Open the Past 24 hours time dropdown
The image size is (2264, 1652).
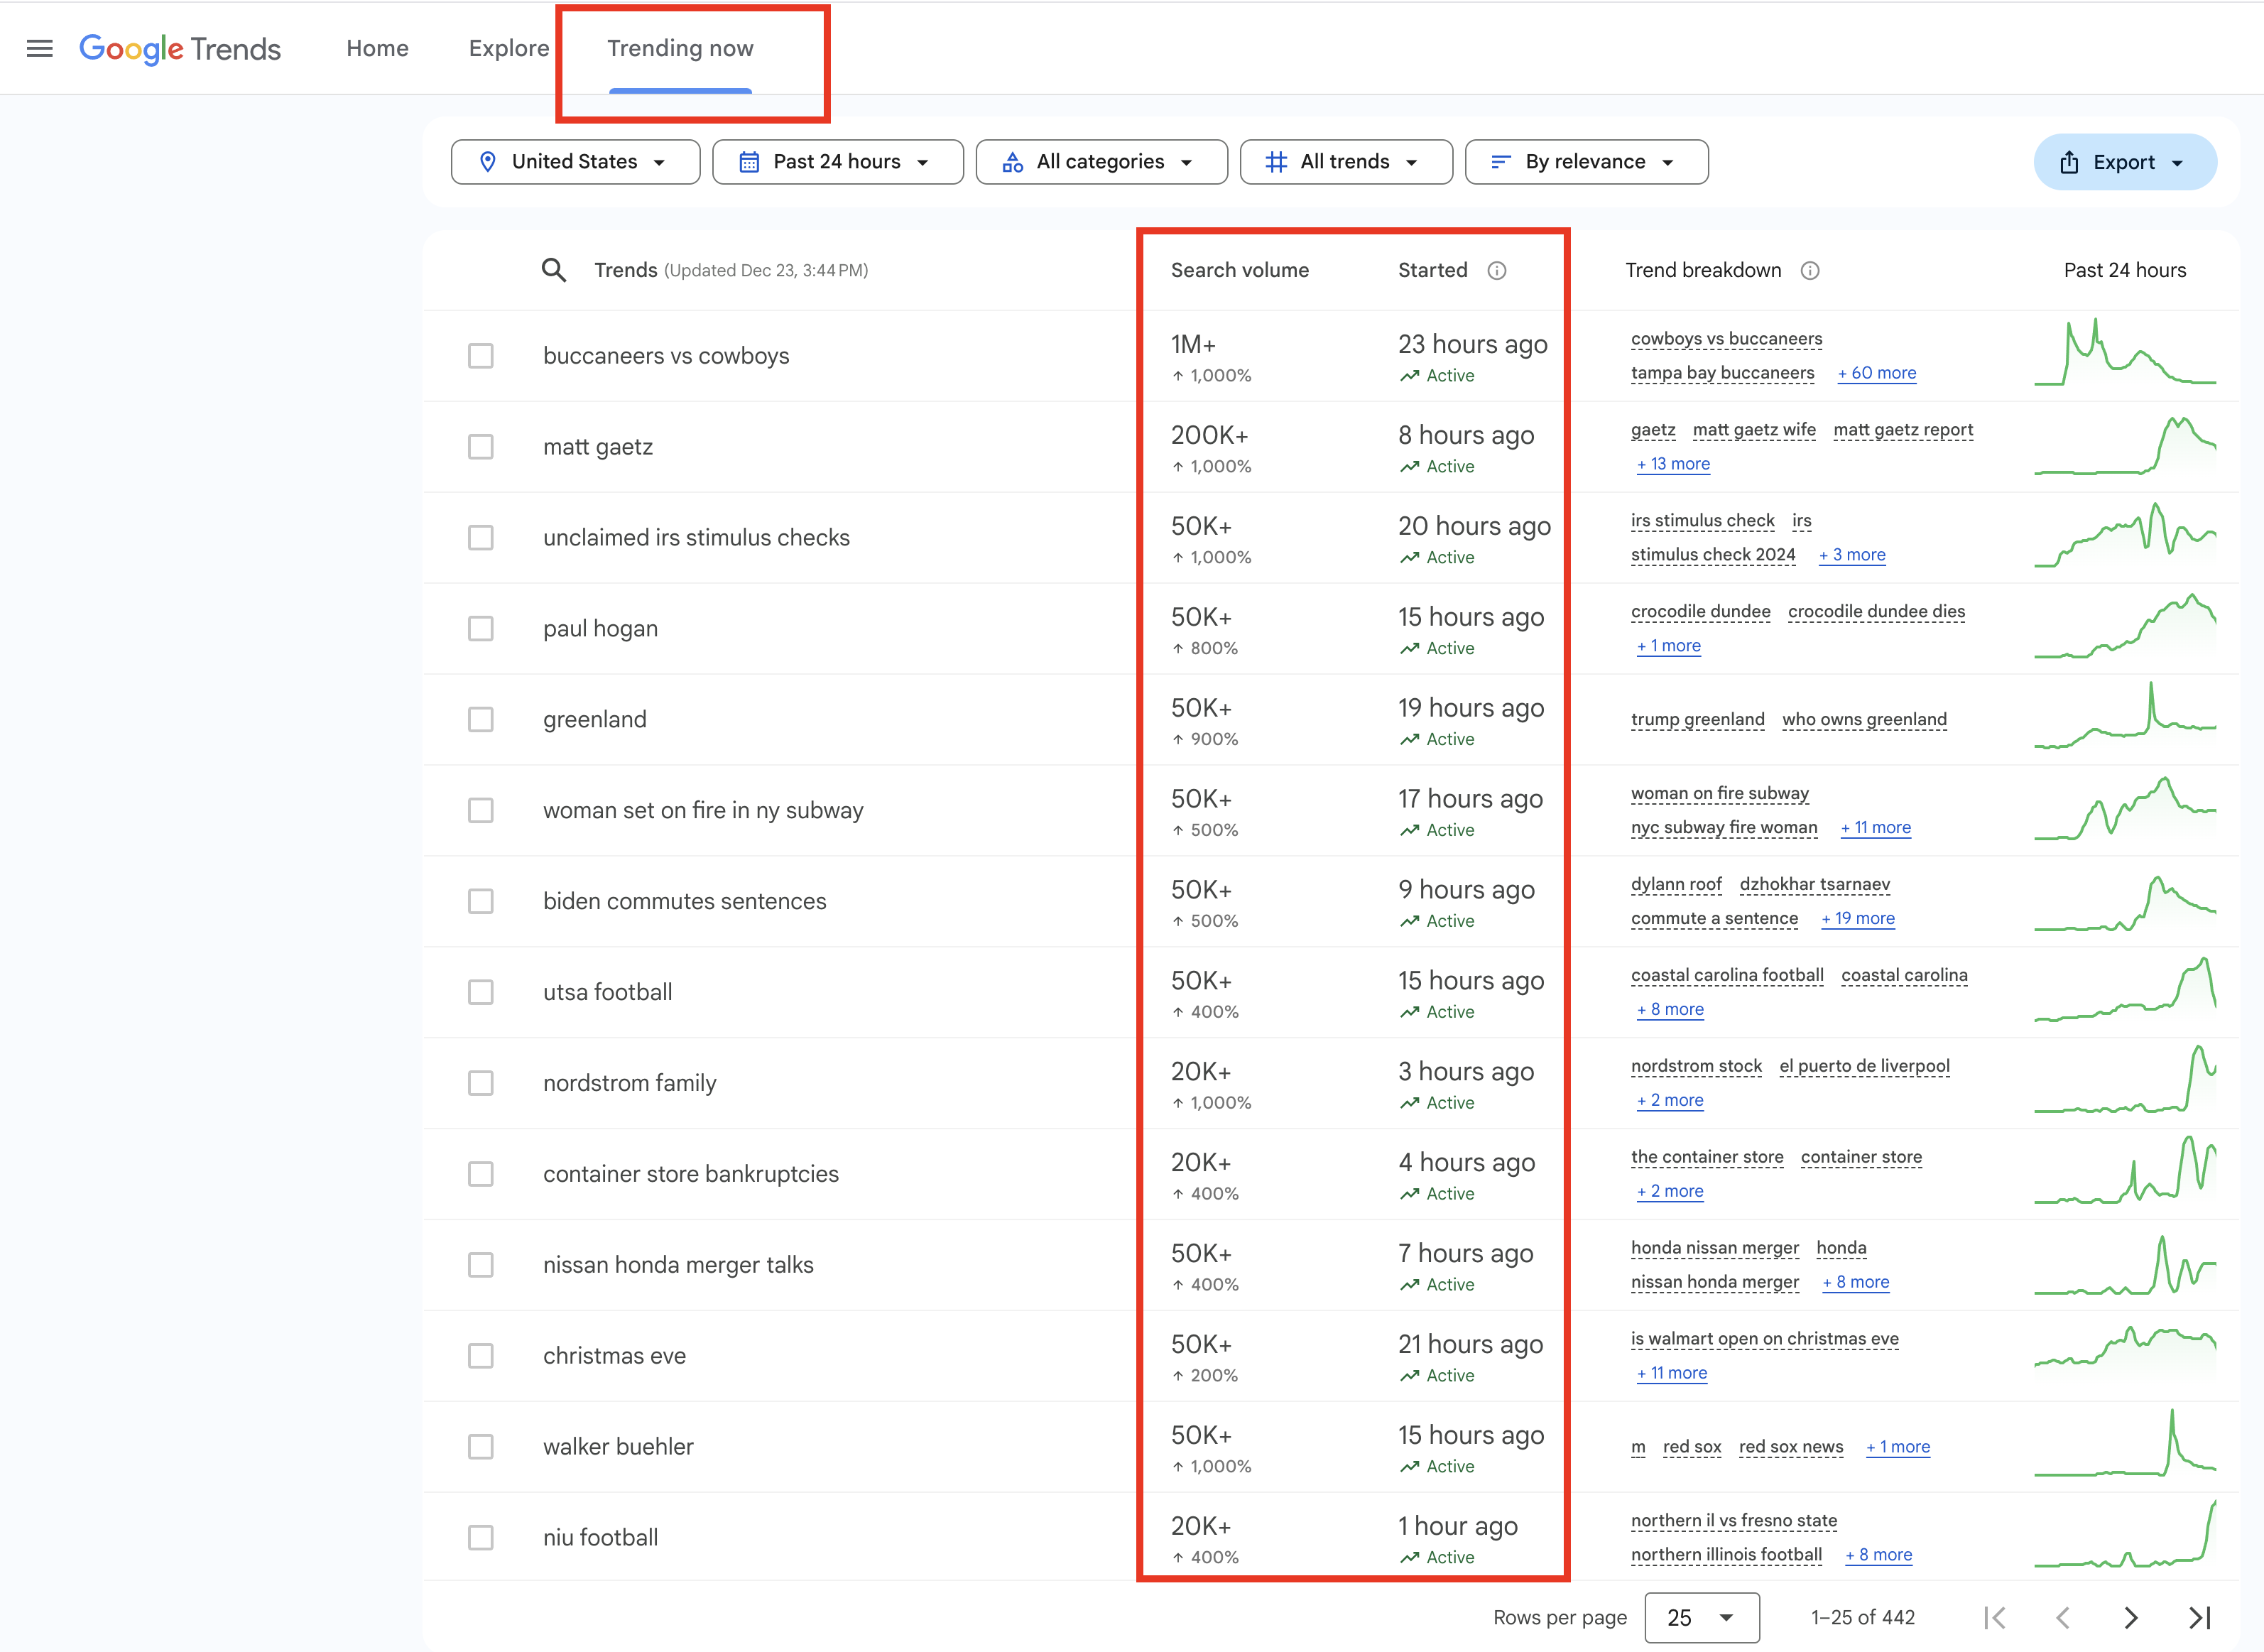838,162
